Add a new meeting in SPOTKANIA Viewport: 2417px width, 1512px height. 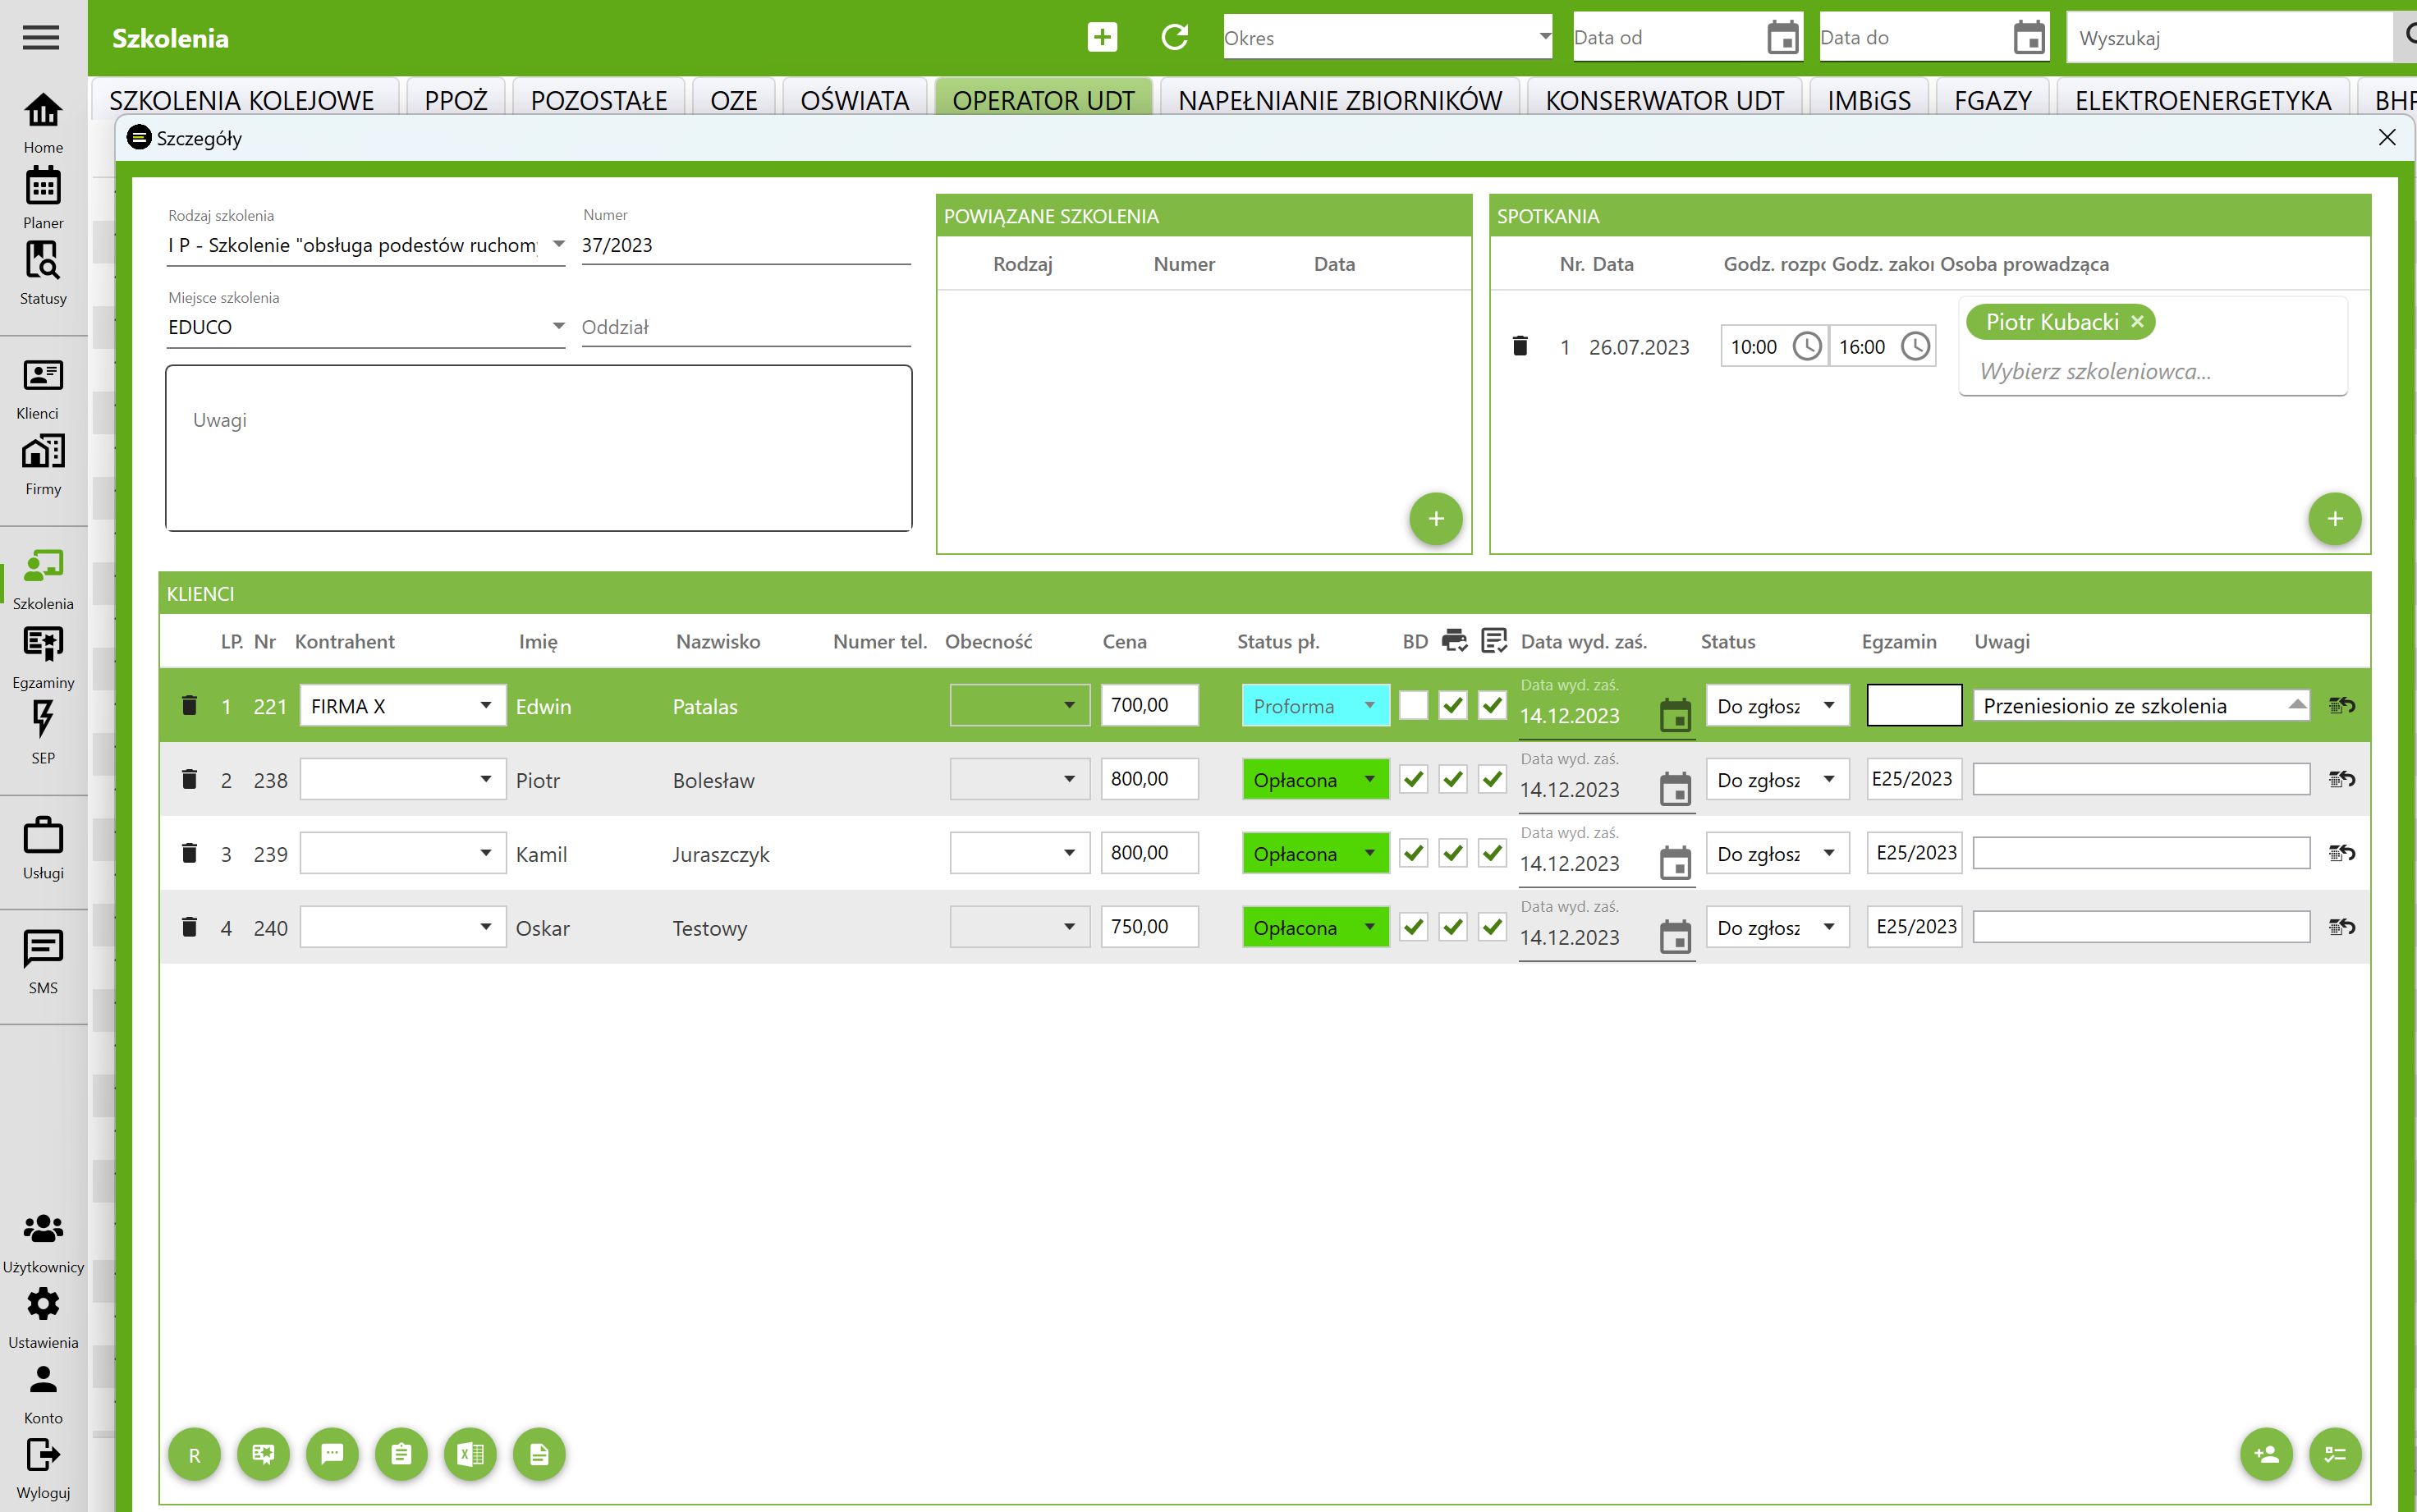coord(2334,518)
